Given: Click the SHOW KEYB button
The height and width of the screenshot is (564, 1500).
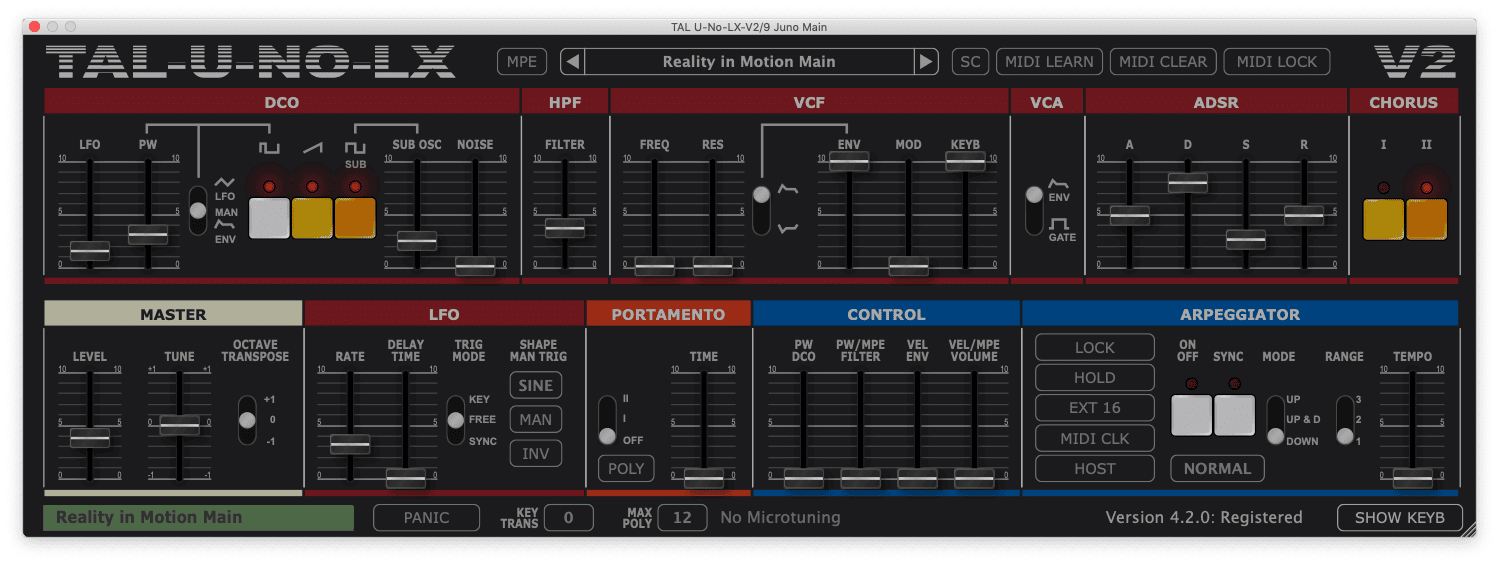Looking at the screenshot, I should coord(1399,518).
